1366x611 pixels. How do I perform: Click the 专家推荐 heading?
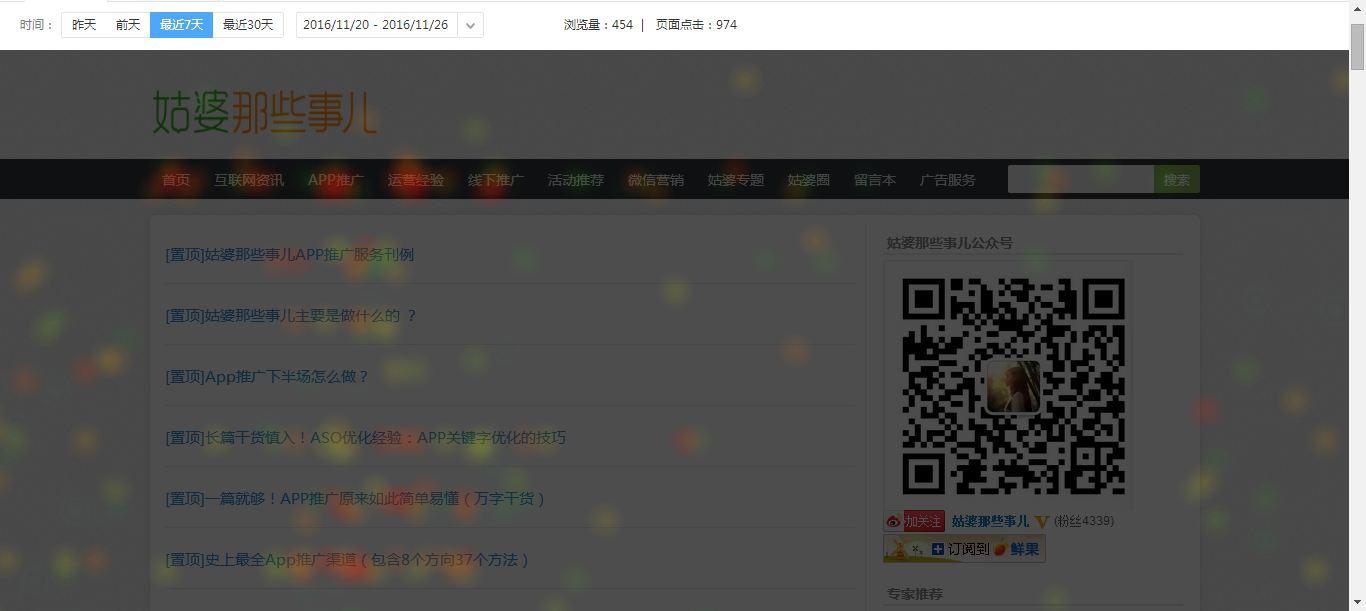[914, 593]
